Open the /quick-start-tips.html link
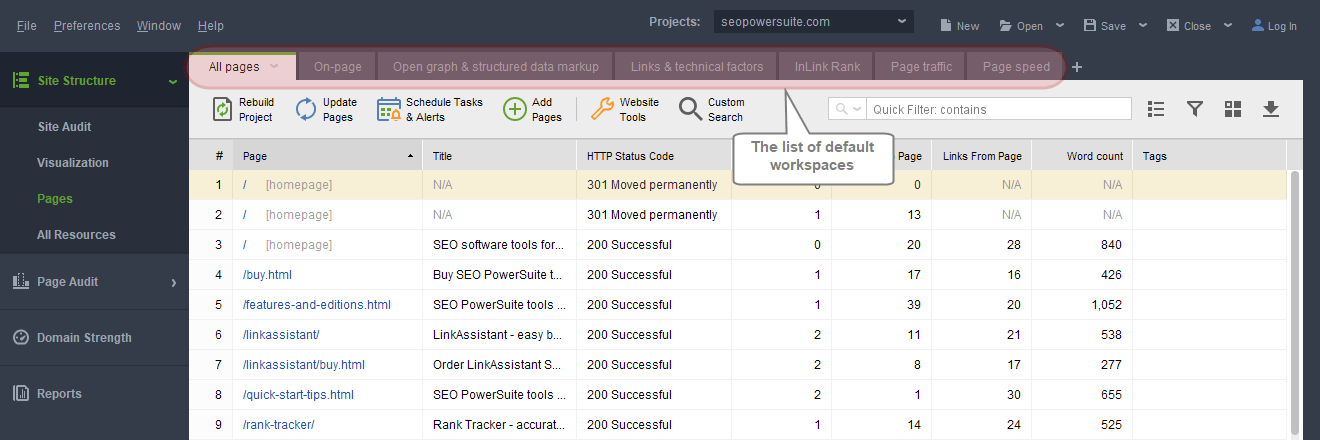The image size is (1320, 440). (x=298, y=395)
